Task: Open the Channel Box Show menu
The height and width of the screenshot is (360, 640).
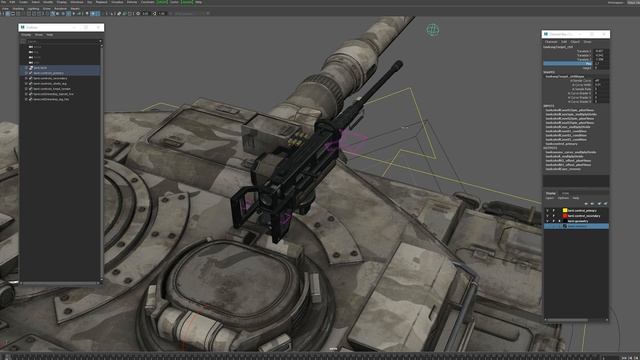Action: click(587, 42)
